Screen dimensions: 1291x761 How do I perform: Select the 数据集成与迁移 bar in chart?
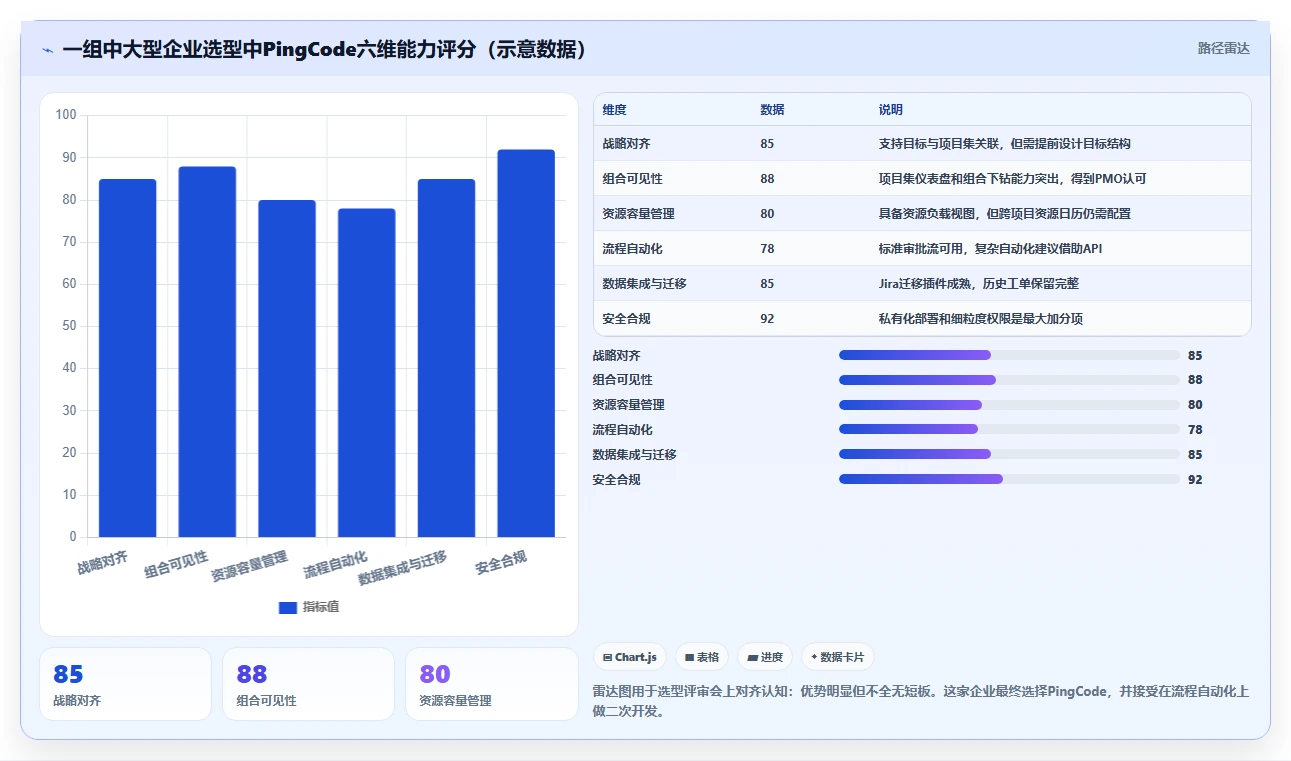pos(446,358)
